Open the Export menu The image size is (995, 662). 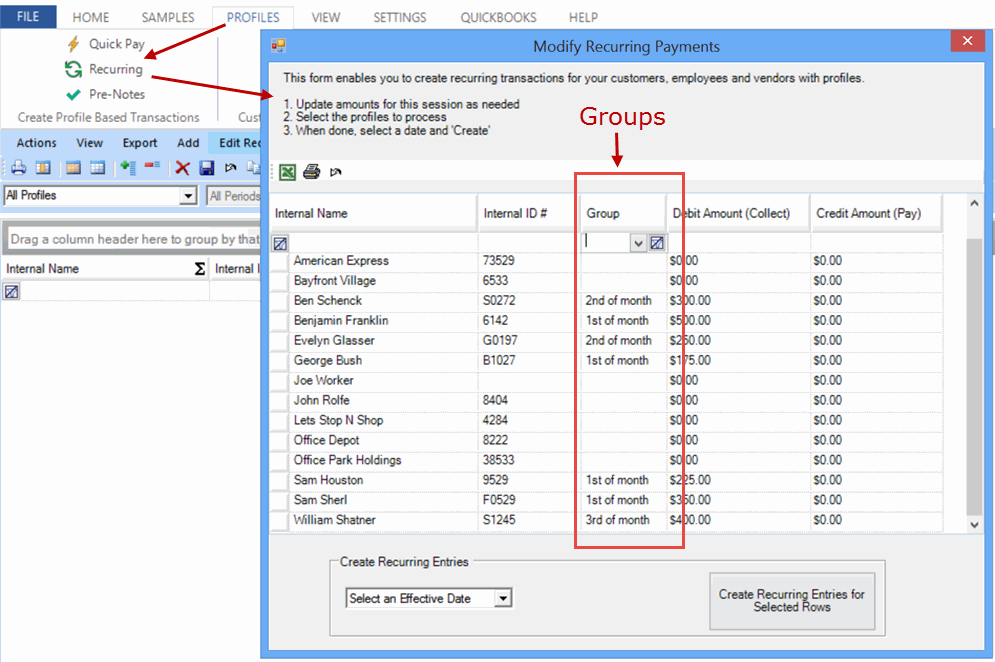coord(140,143)
